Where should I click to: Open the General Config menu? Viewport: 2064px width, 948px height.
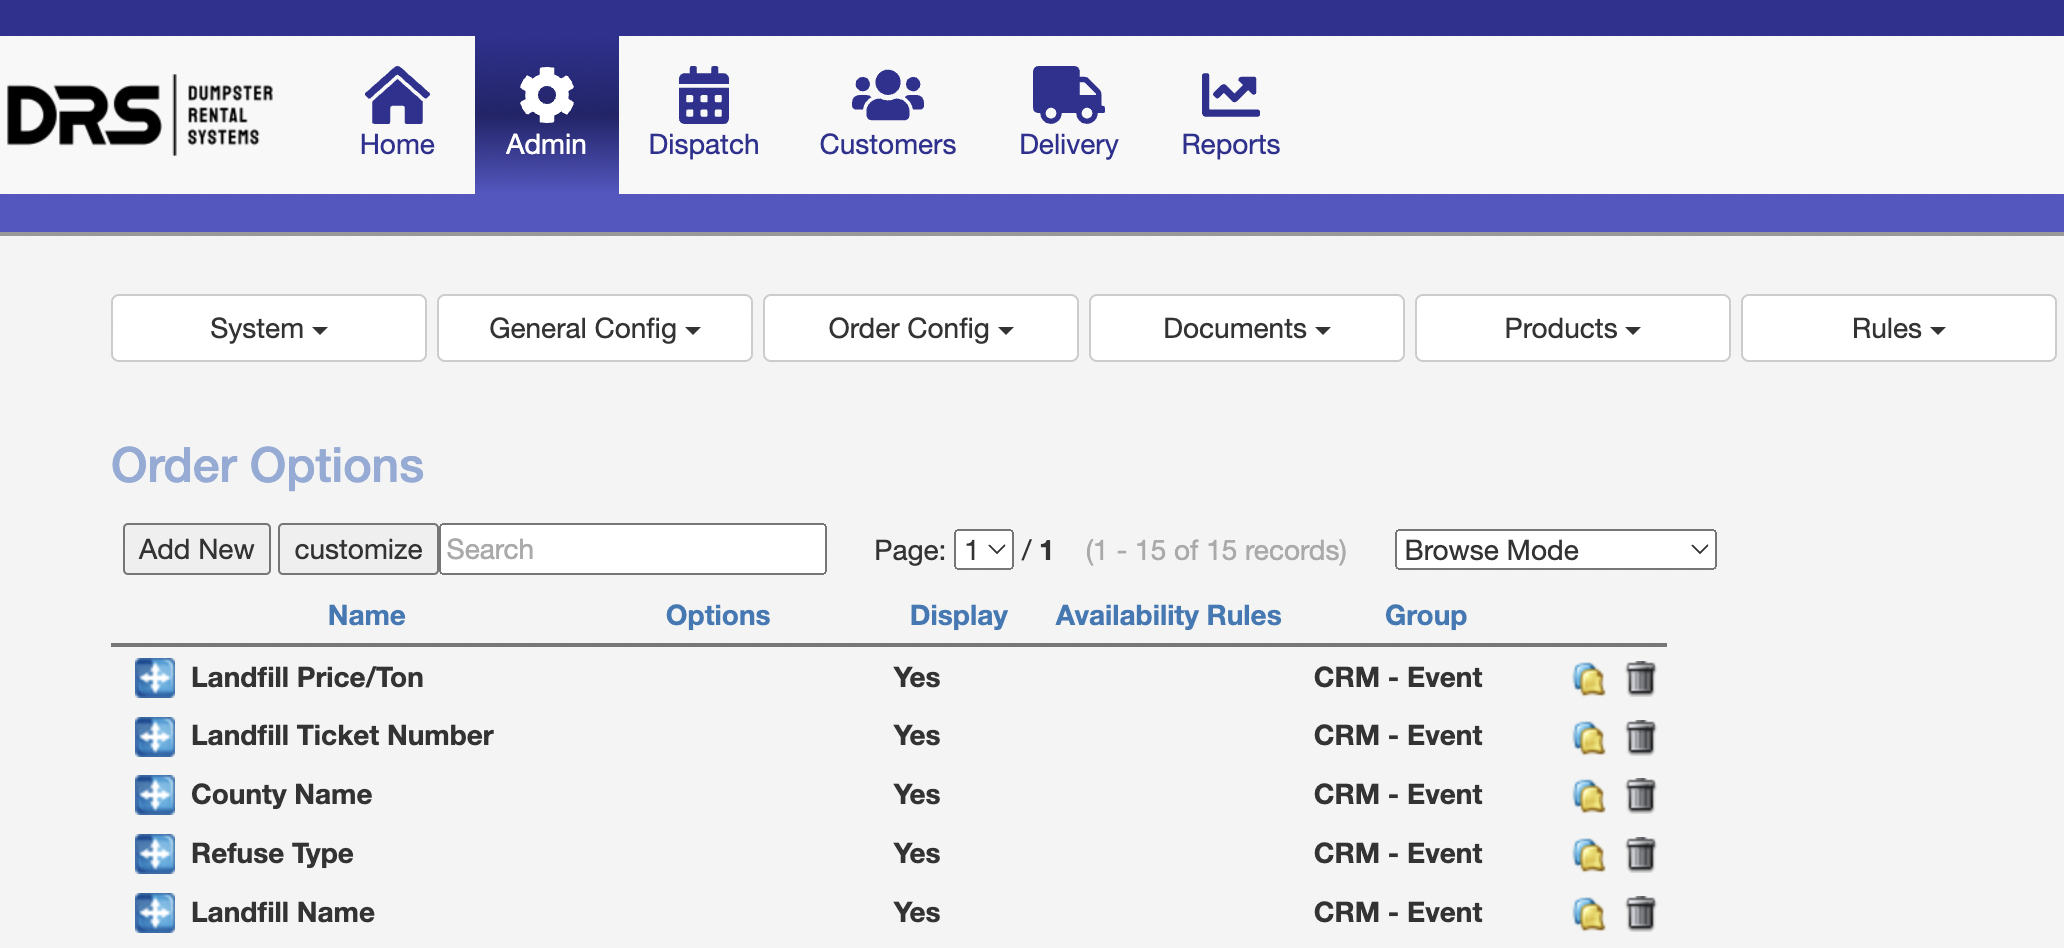[594, 328]
